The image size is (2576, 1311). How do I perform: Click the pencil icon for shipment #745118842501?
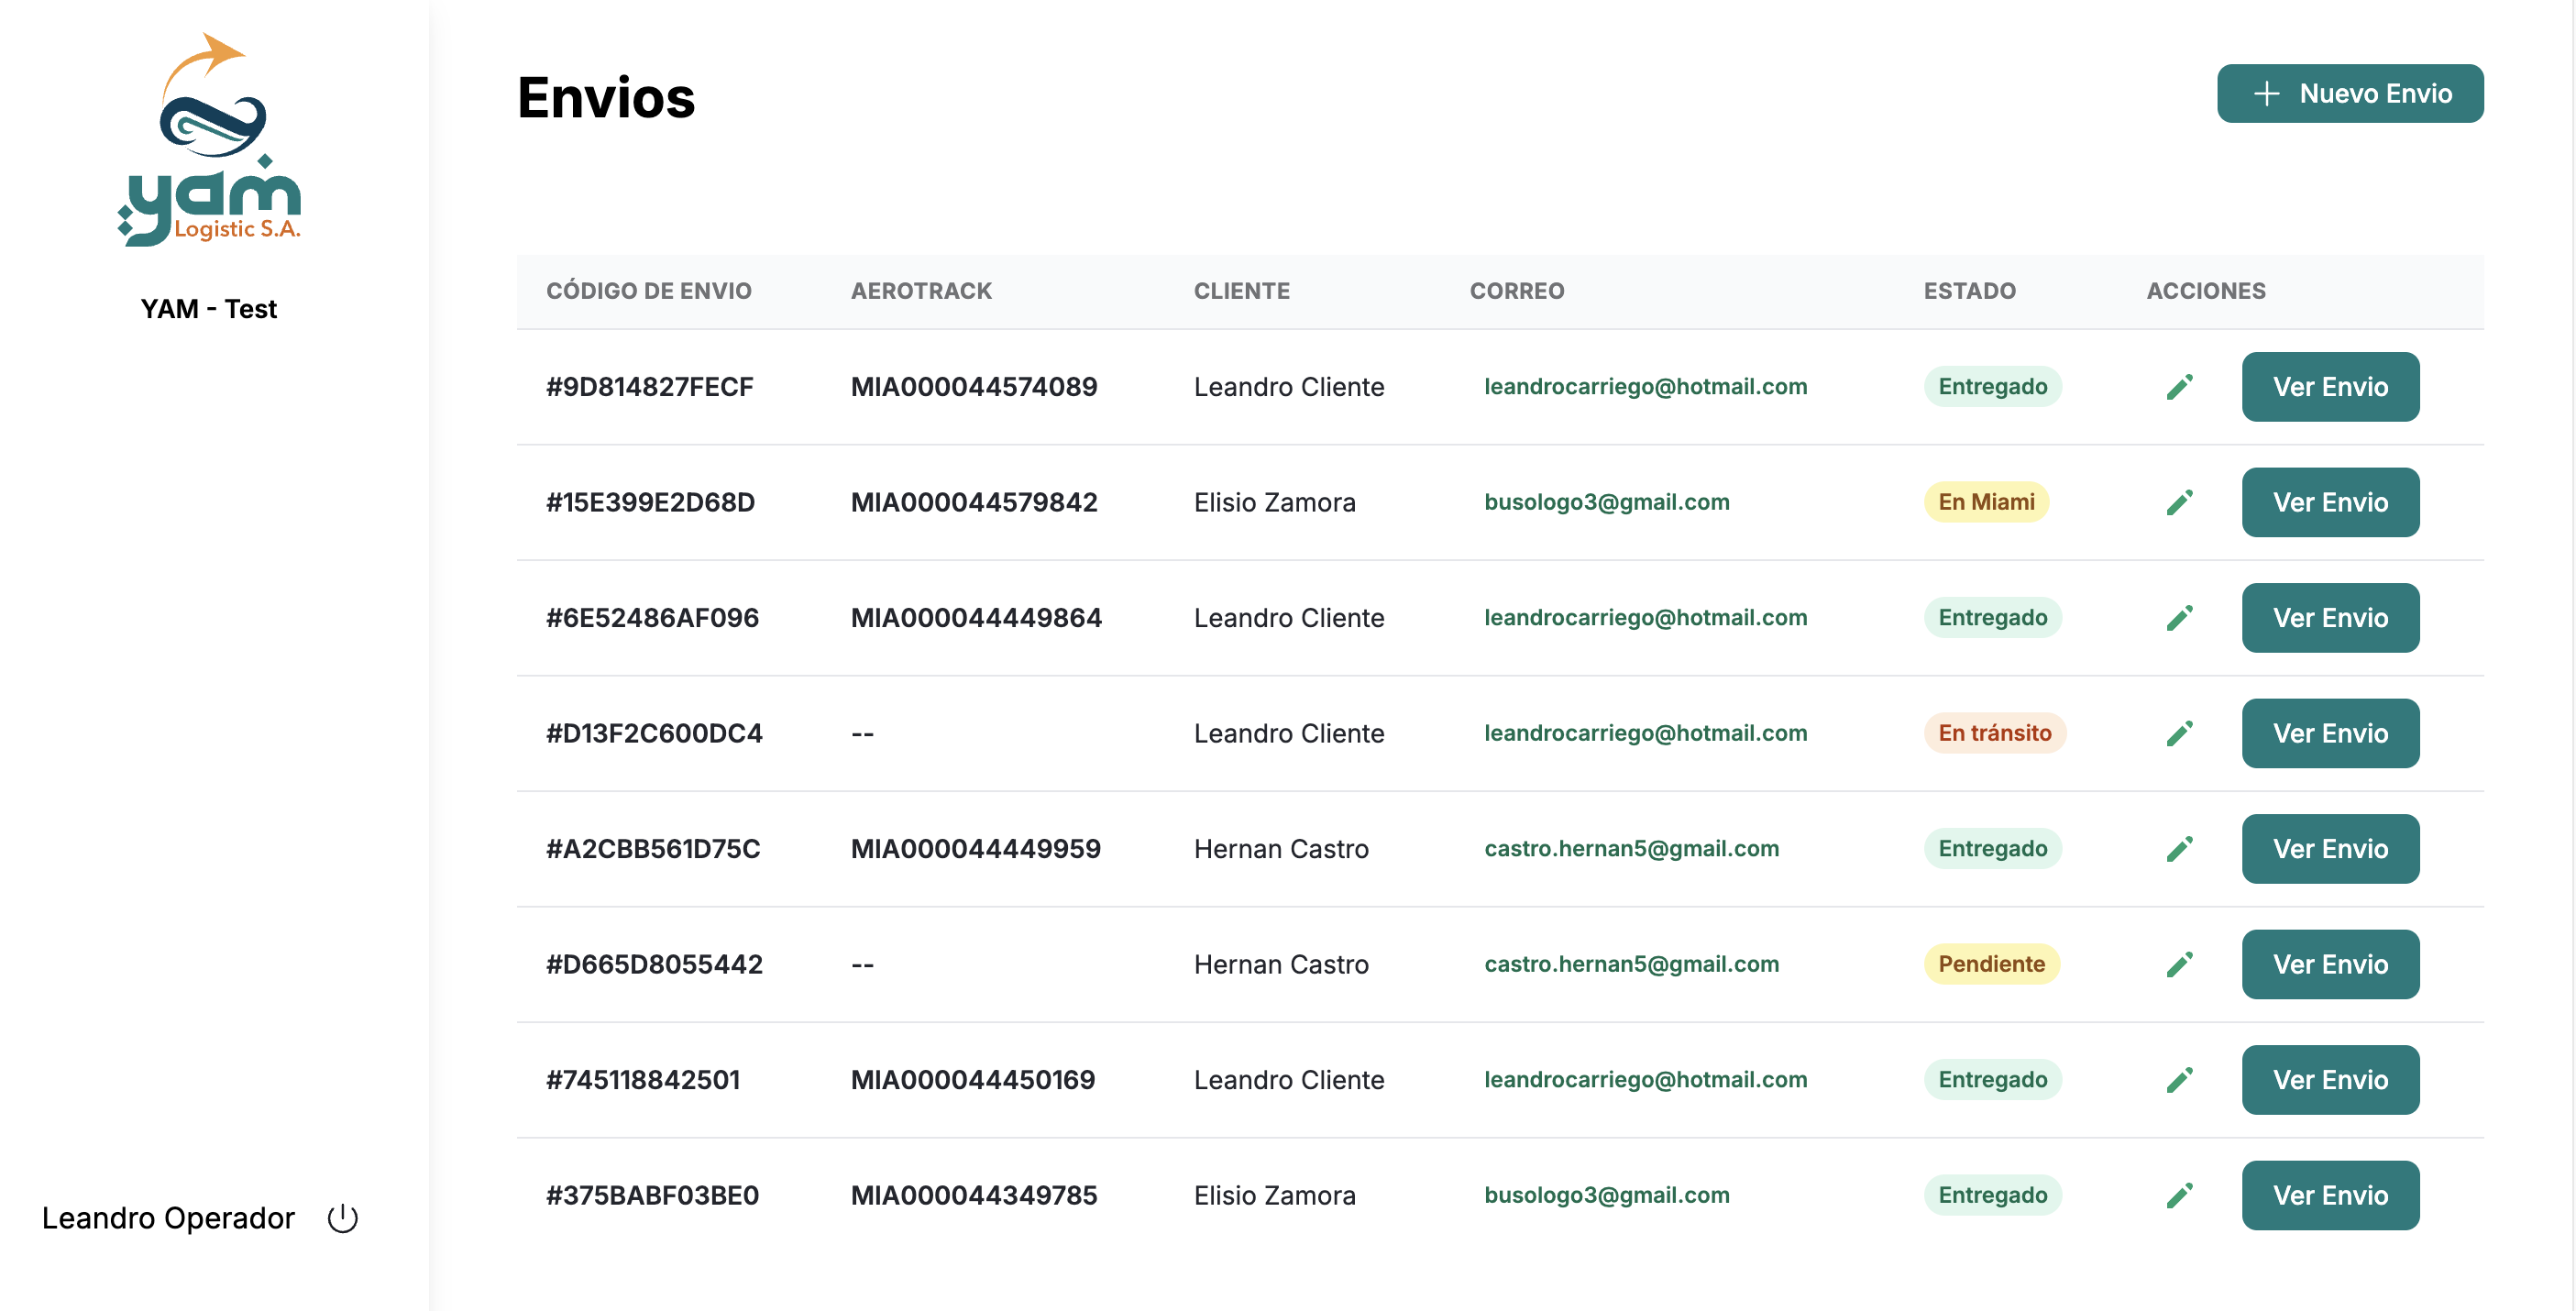(x=2179, y=1080)
